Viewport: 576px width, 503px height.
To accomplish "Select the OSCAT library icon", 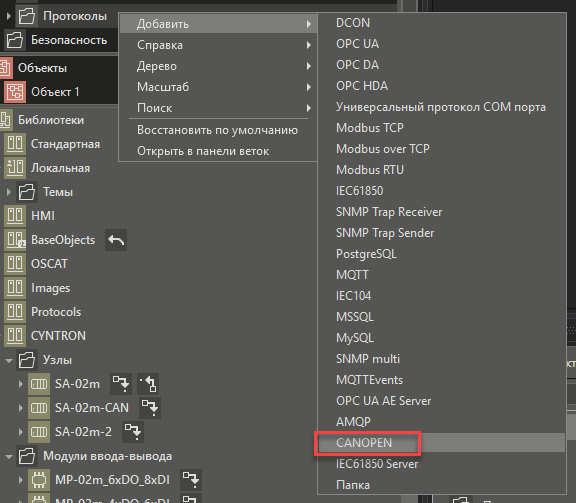I will [15, 264].
